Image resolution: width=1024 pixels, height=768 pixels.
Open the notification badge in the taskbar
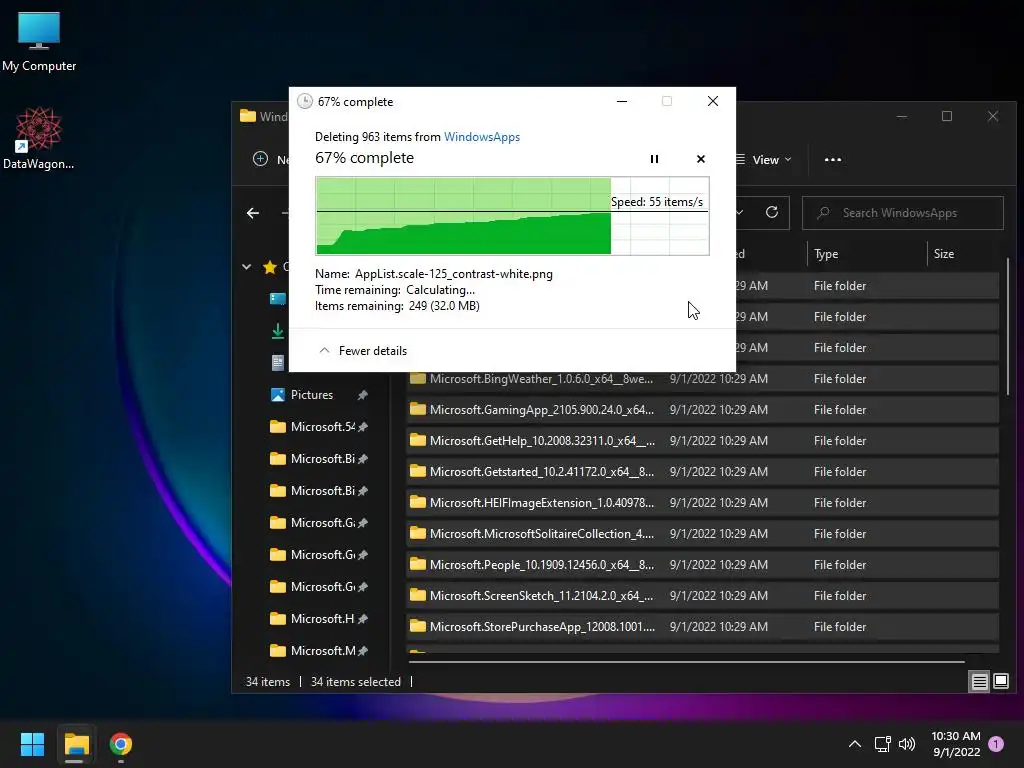(x=996, y=744)
